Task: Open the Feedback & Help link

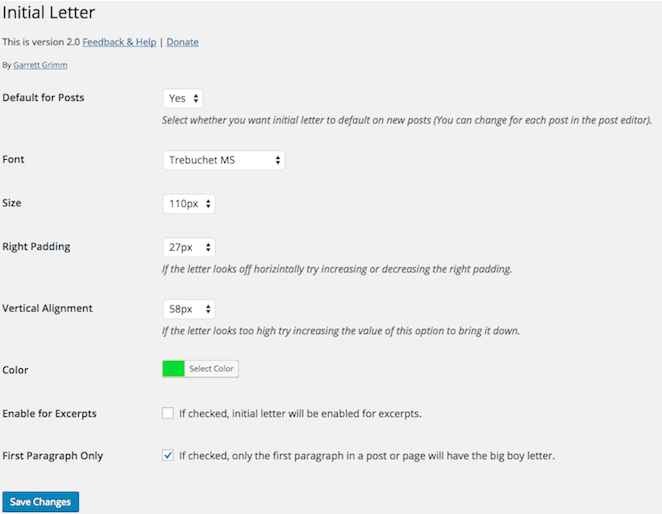Action: (x=119, y=42)
